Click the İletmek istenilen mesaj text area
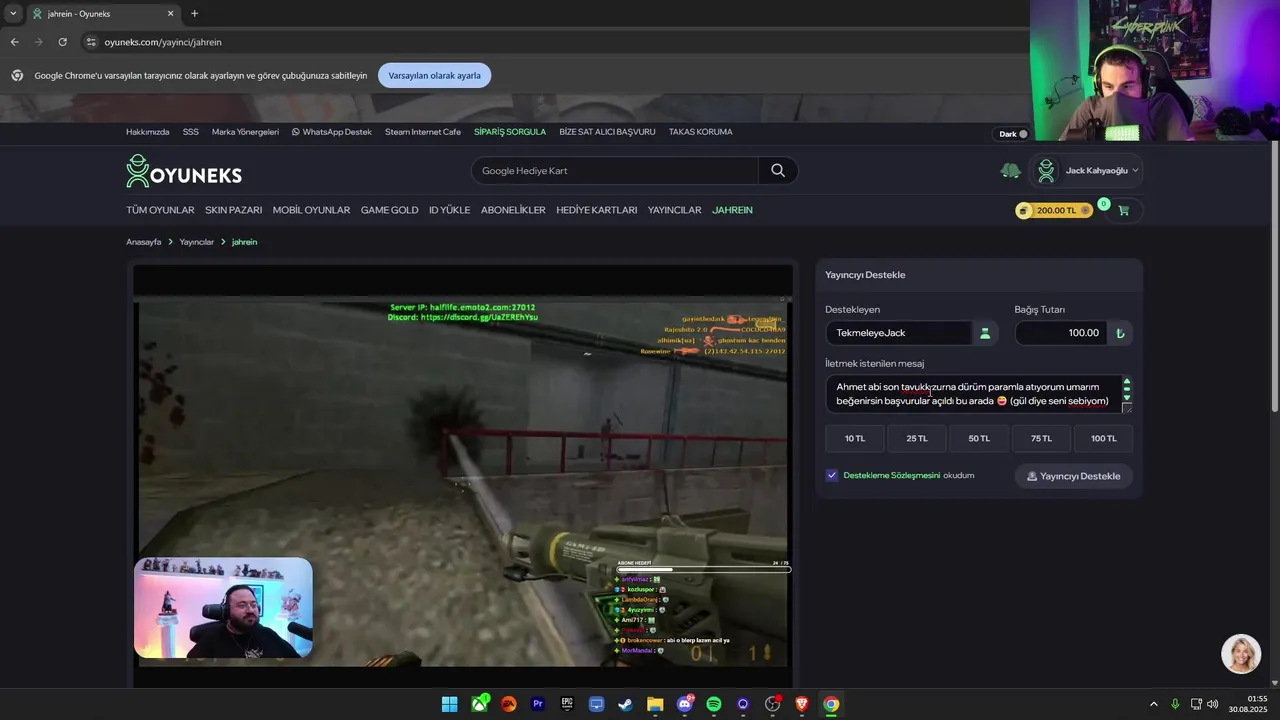 pyautogui.click(x=979, y=394)
